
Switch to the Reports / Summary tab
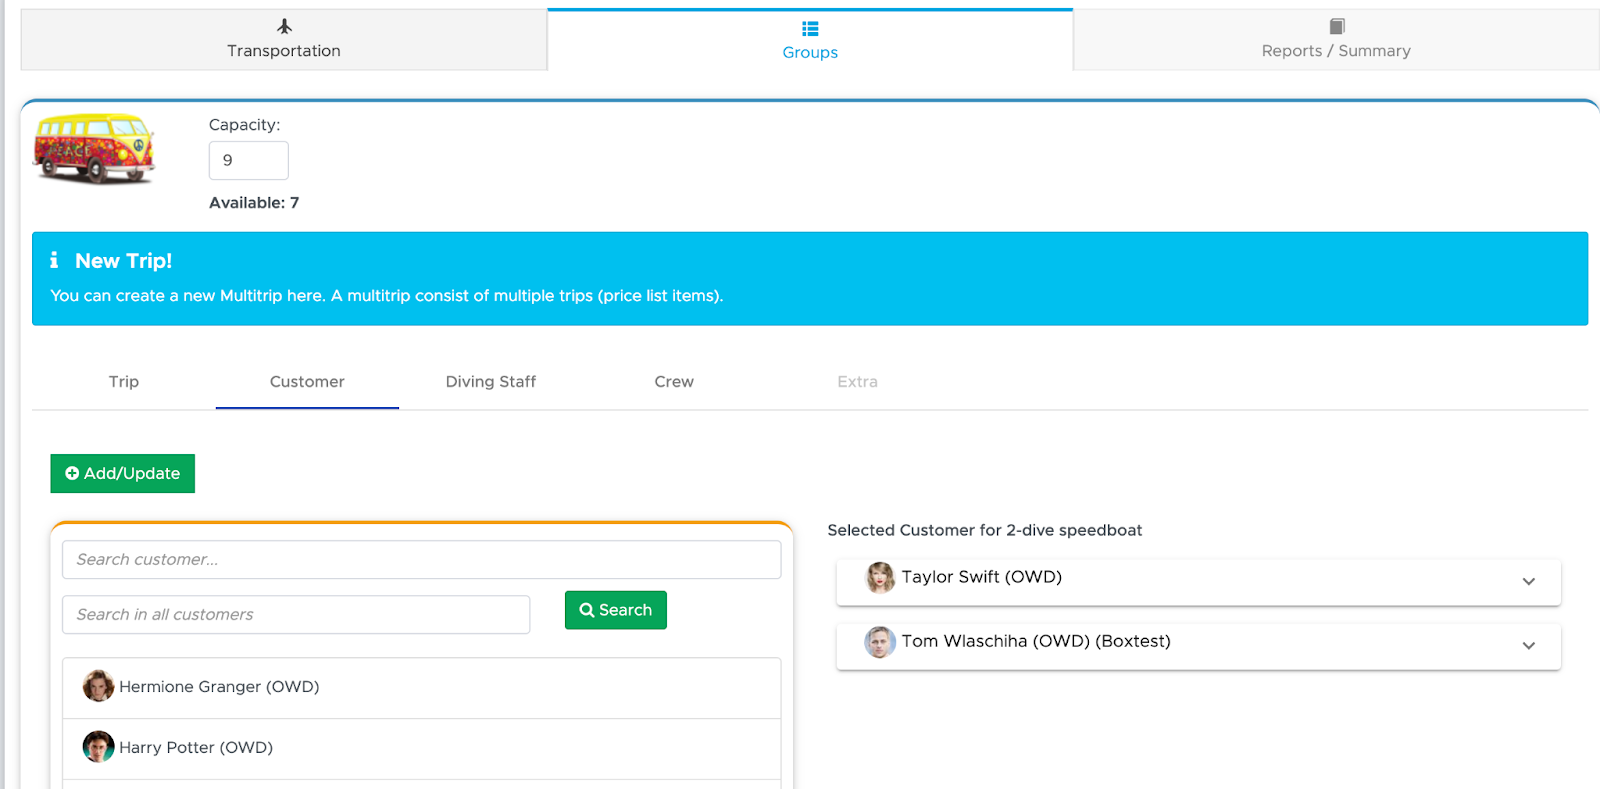click(x=1336, y=40)
